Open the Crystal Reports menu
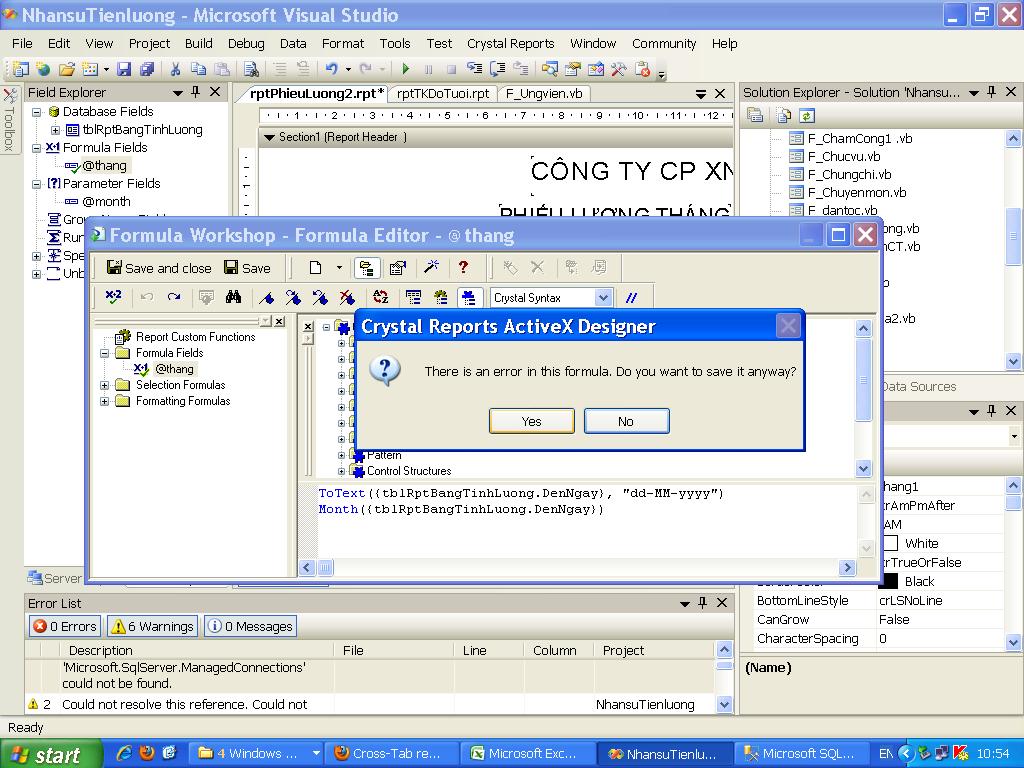This screenshot has height=768, width=1024. [511, 43]
